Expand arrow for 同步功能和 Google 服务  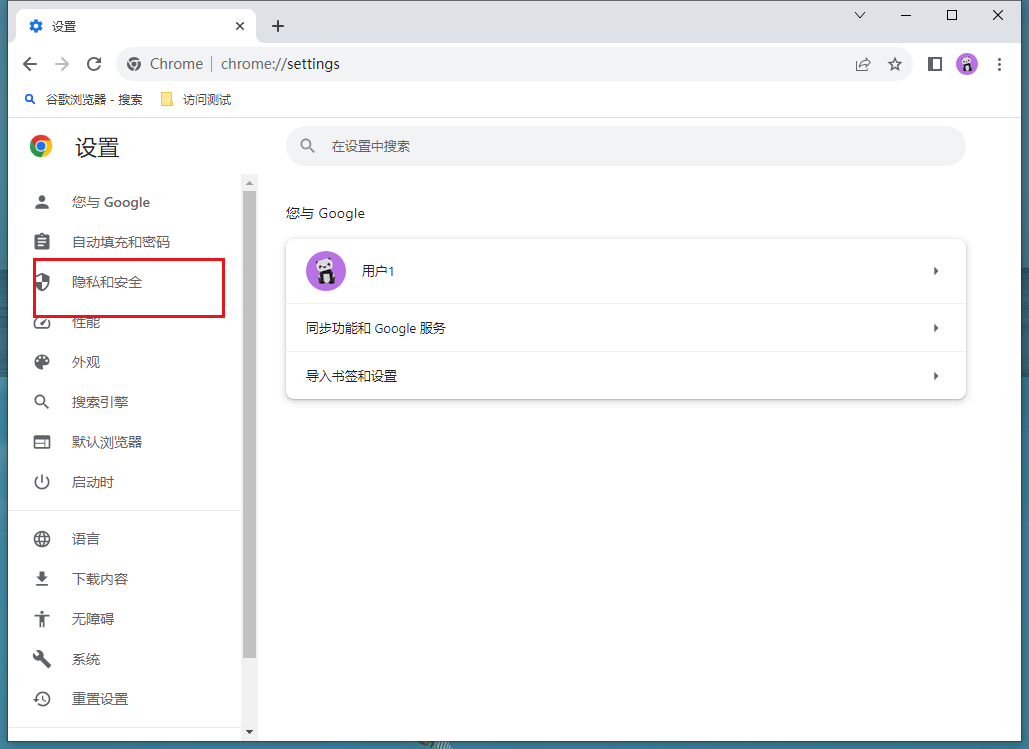click(936, 328)
